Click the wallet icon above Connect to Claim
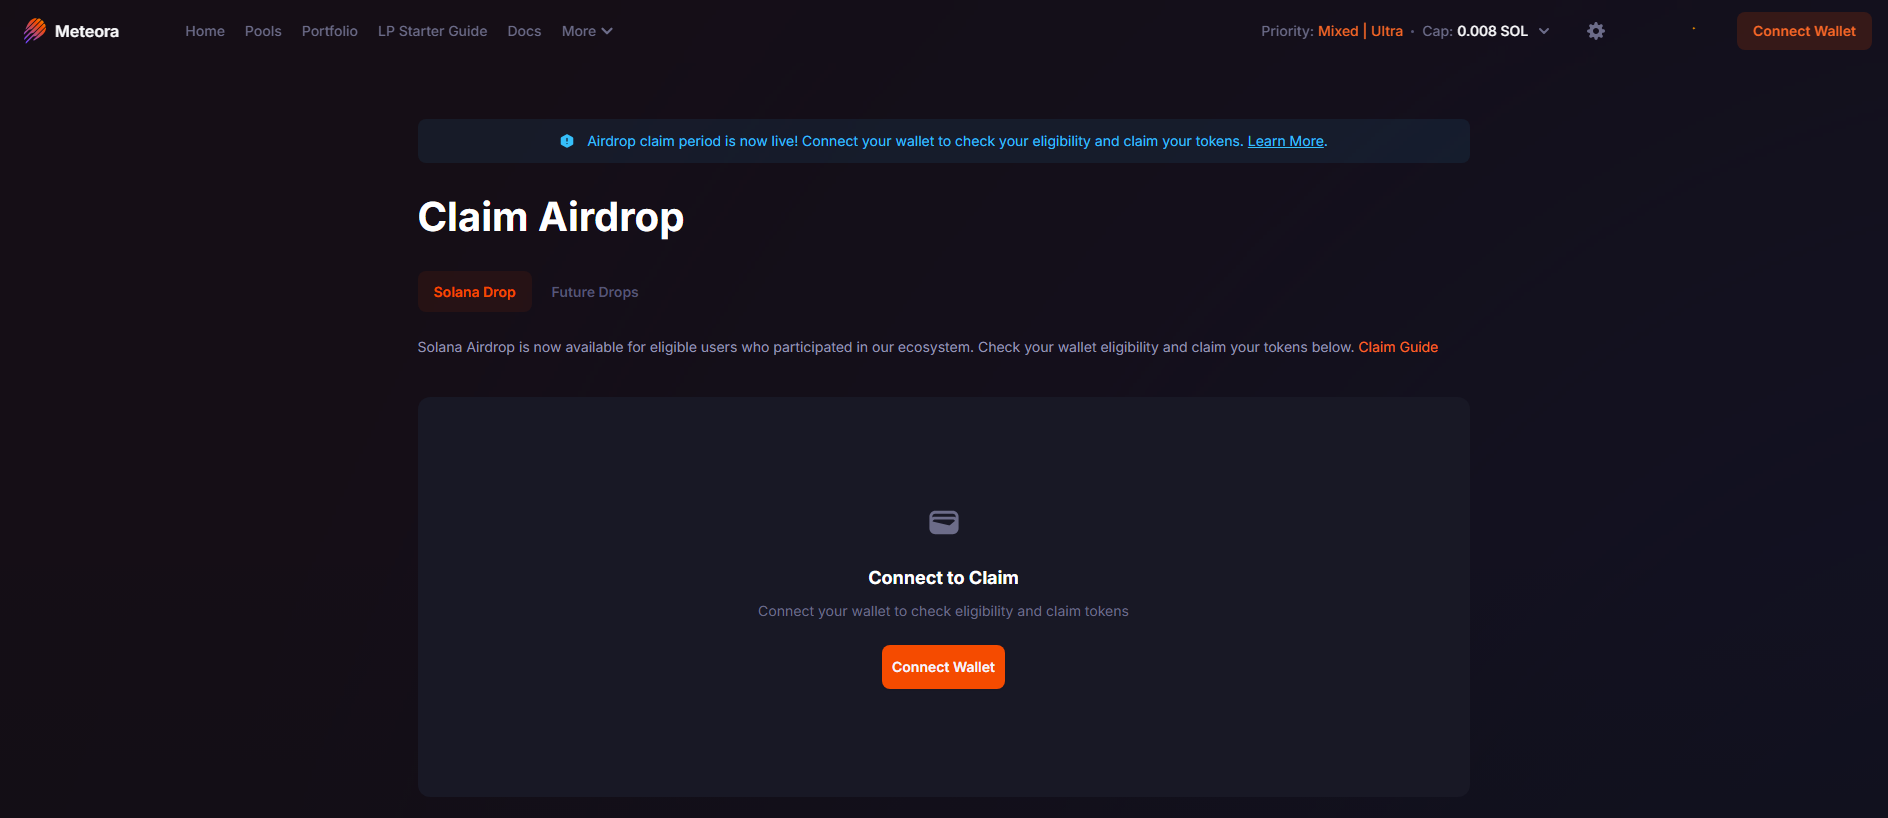The image size is (1888, 818). tap(944, 522)
